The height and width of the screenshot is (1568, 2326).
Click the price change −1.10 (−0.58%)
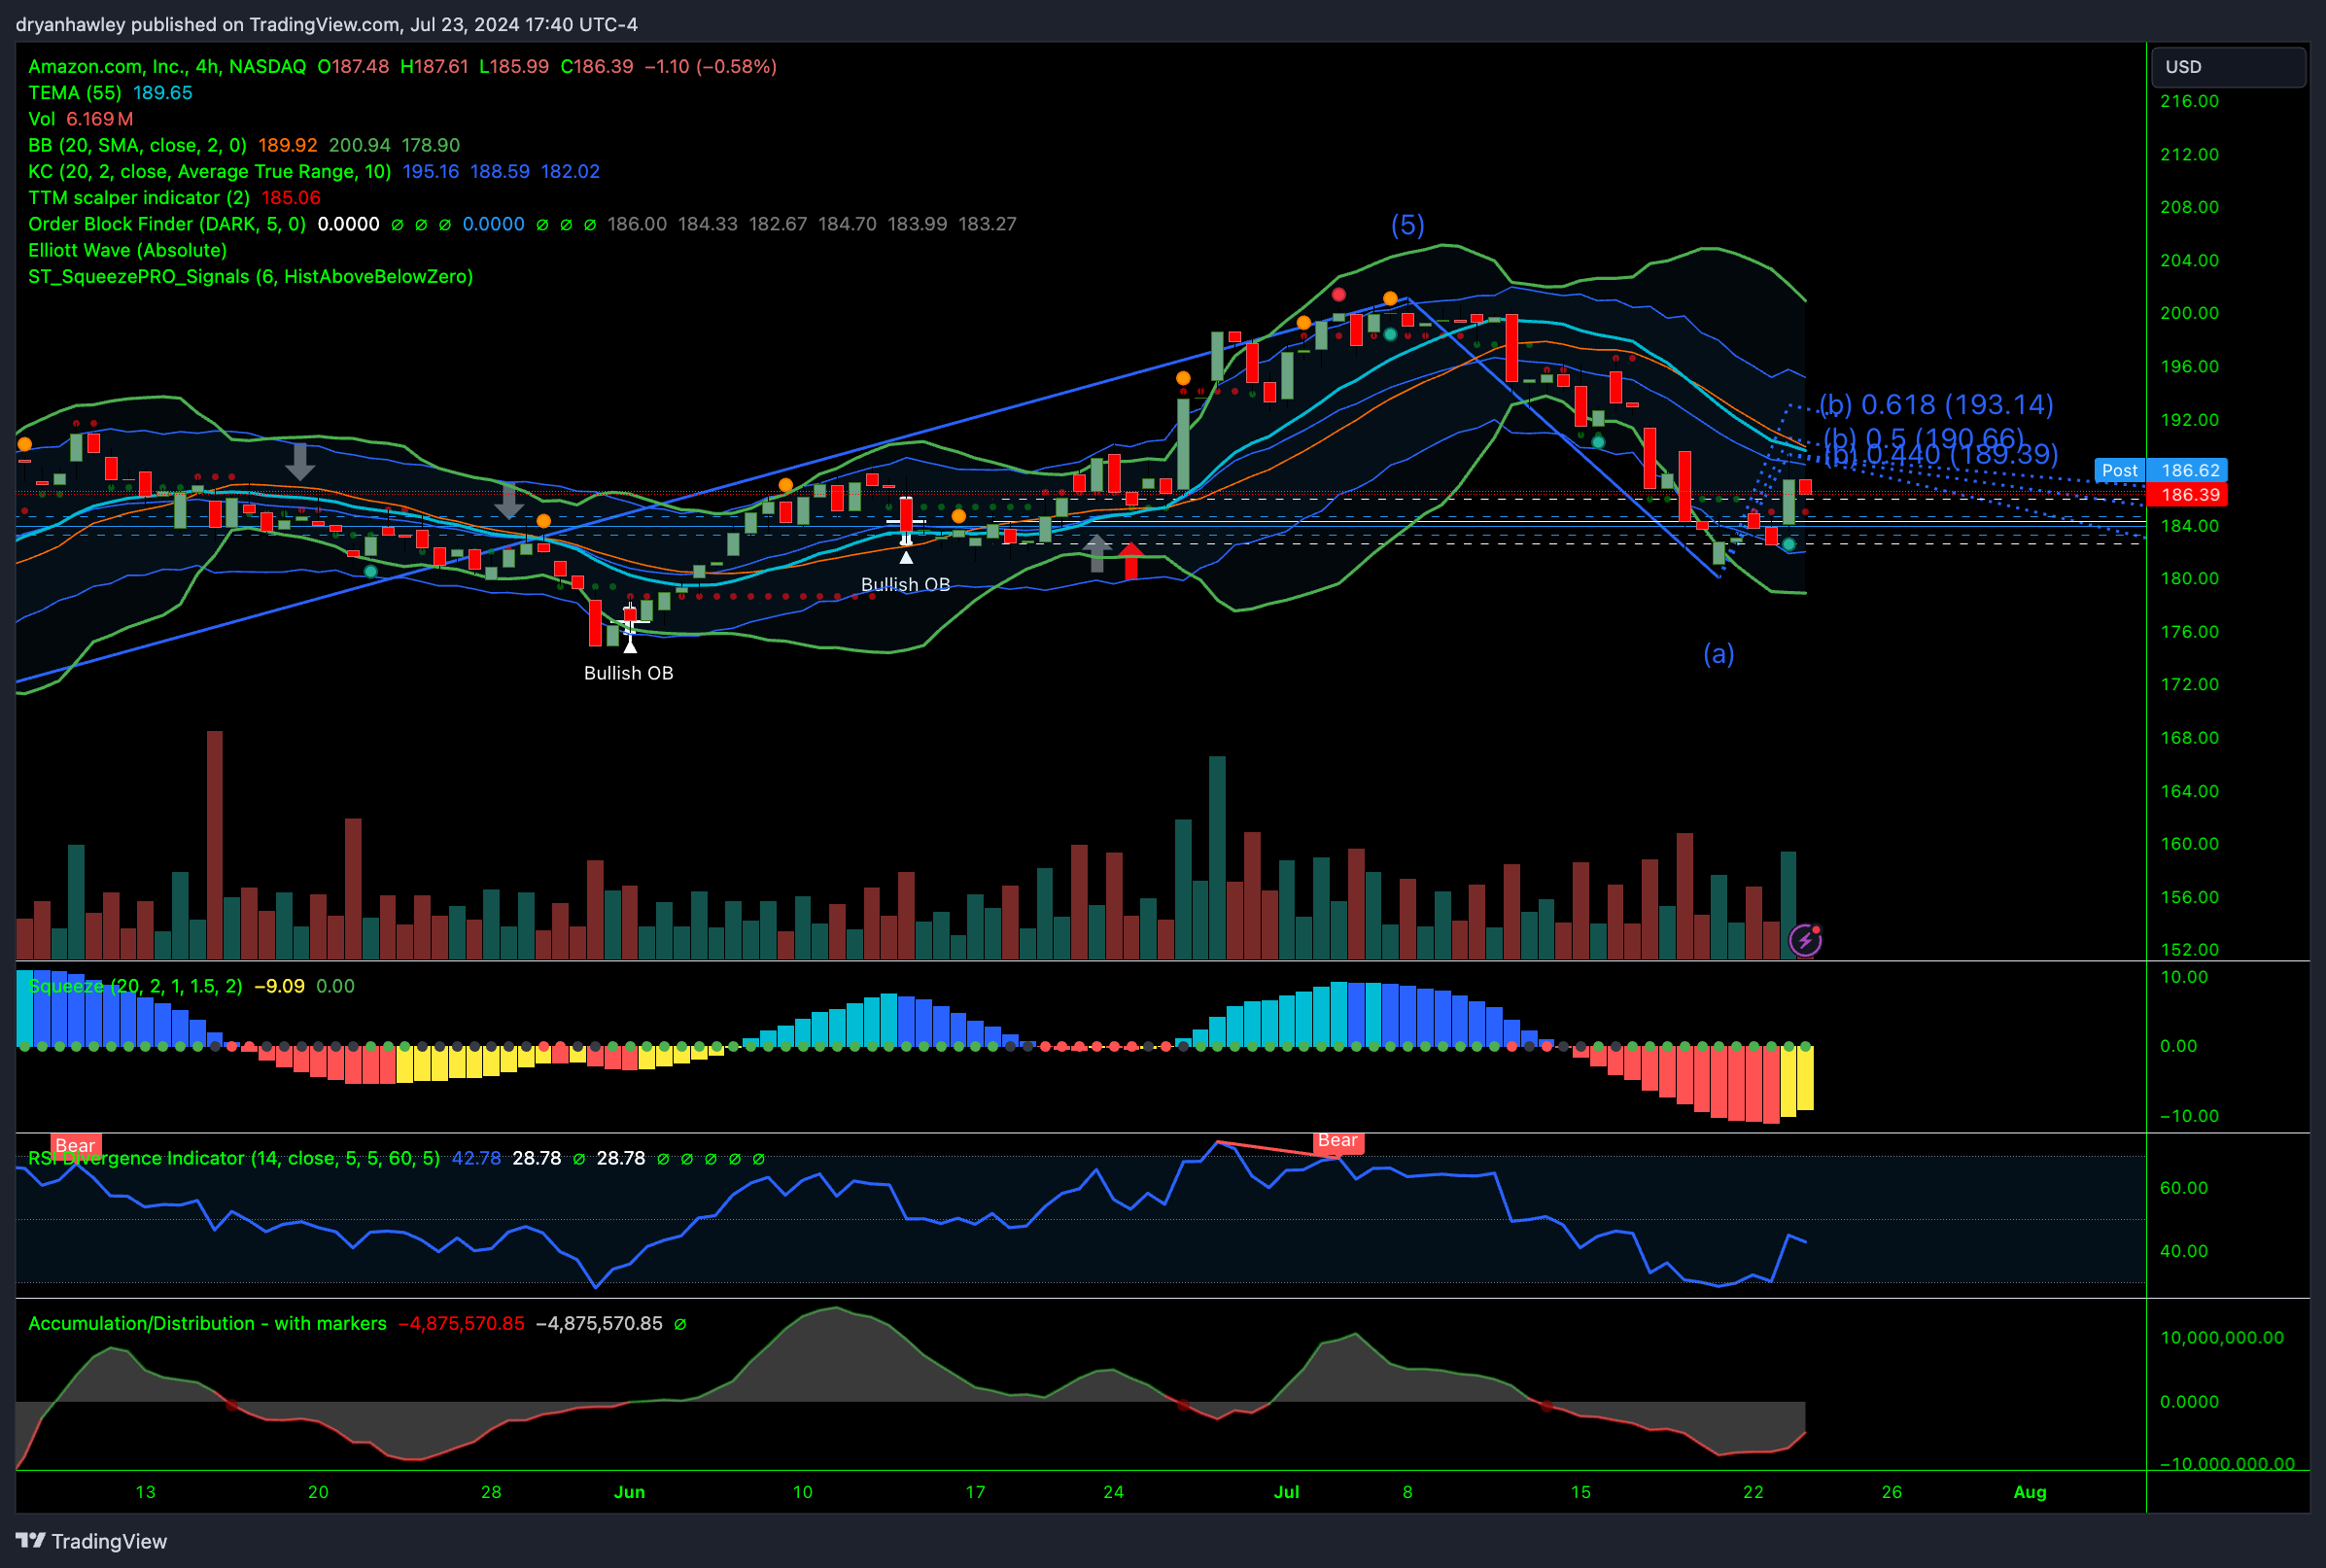coord(710,66)
